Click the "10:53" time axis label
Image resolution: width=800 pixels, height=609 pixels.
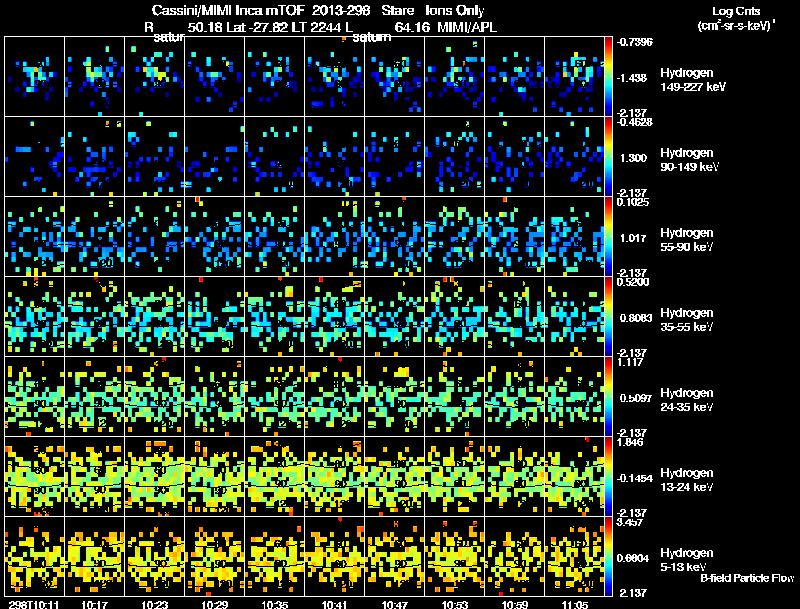(455, 604)
